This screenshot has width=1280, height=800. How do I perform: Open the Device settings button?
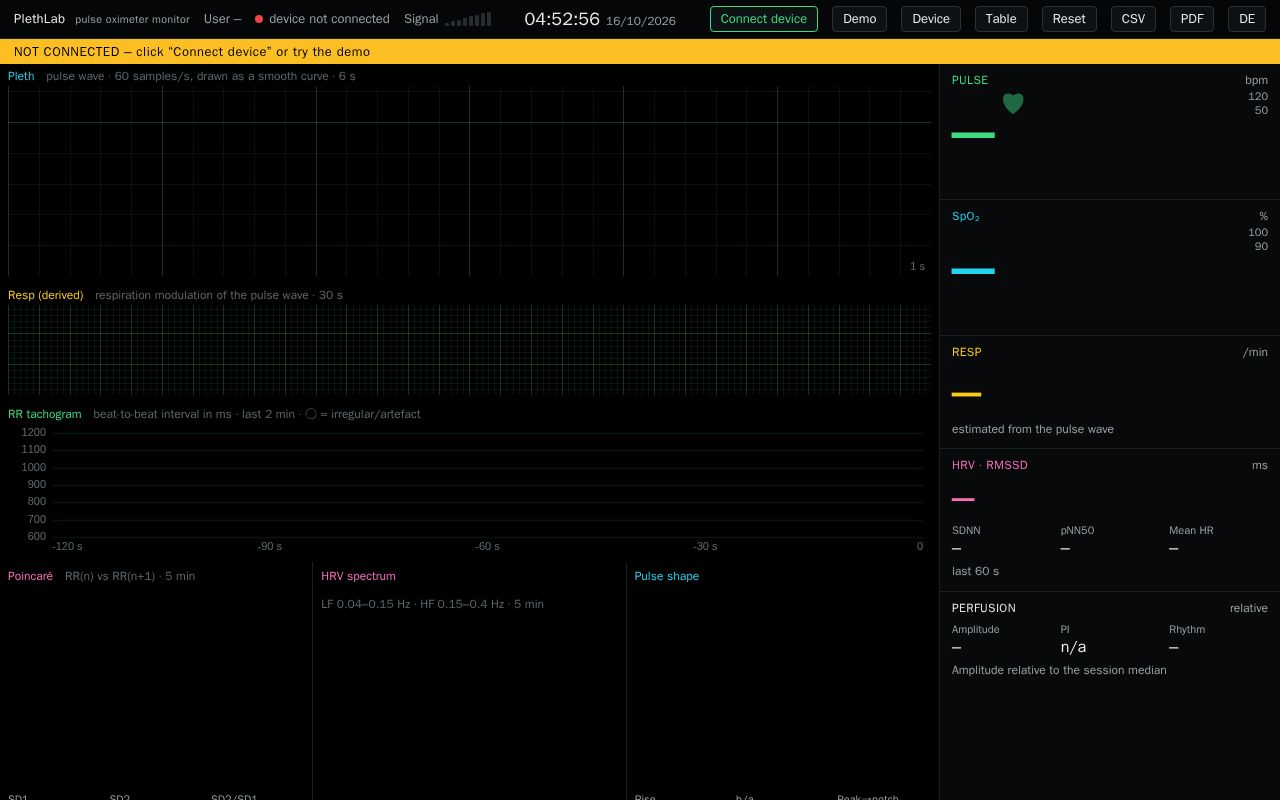931,19
